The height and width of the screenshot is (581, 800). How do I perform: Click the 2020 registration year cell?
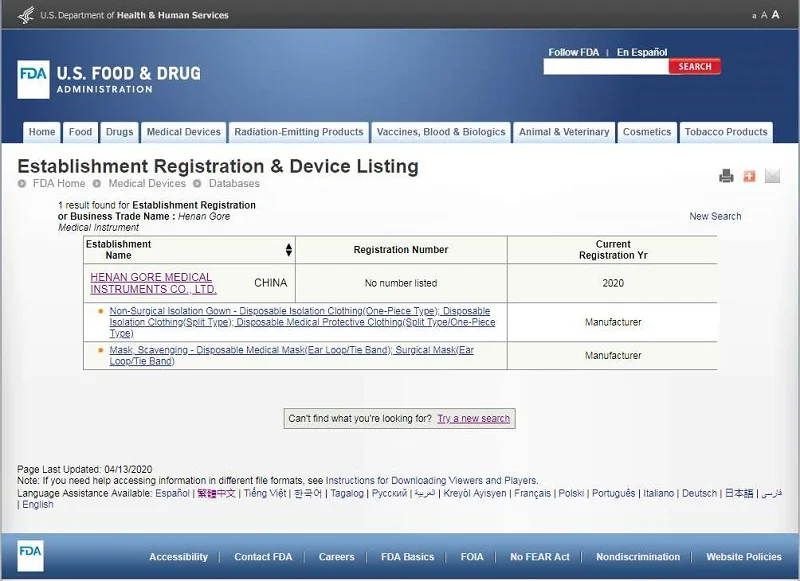pyautogui.click(x=613, y=283)
